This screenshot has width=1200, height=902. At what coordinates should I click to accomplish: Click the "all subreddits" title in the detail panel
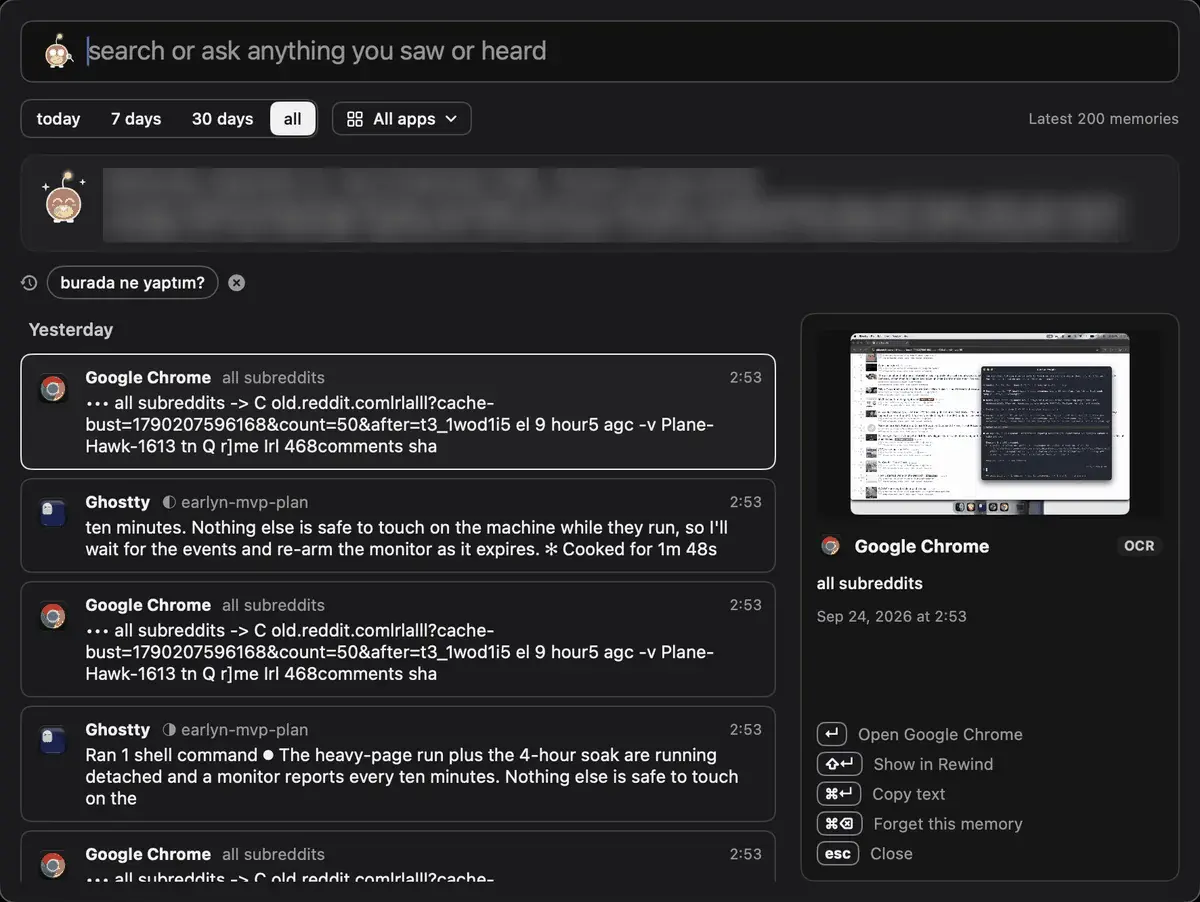tap(869, 583)
